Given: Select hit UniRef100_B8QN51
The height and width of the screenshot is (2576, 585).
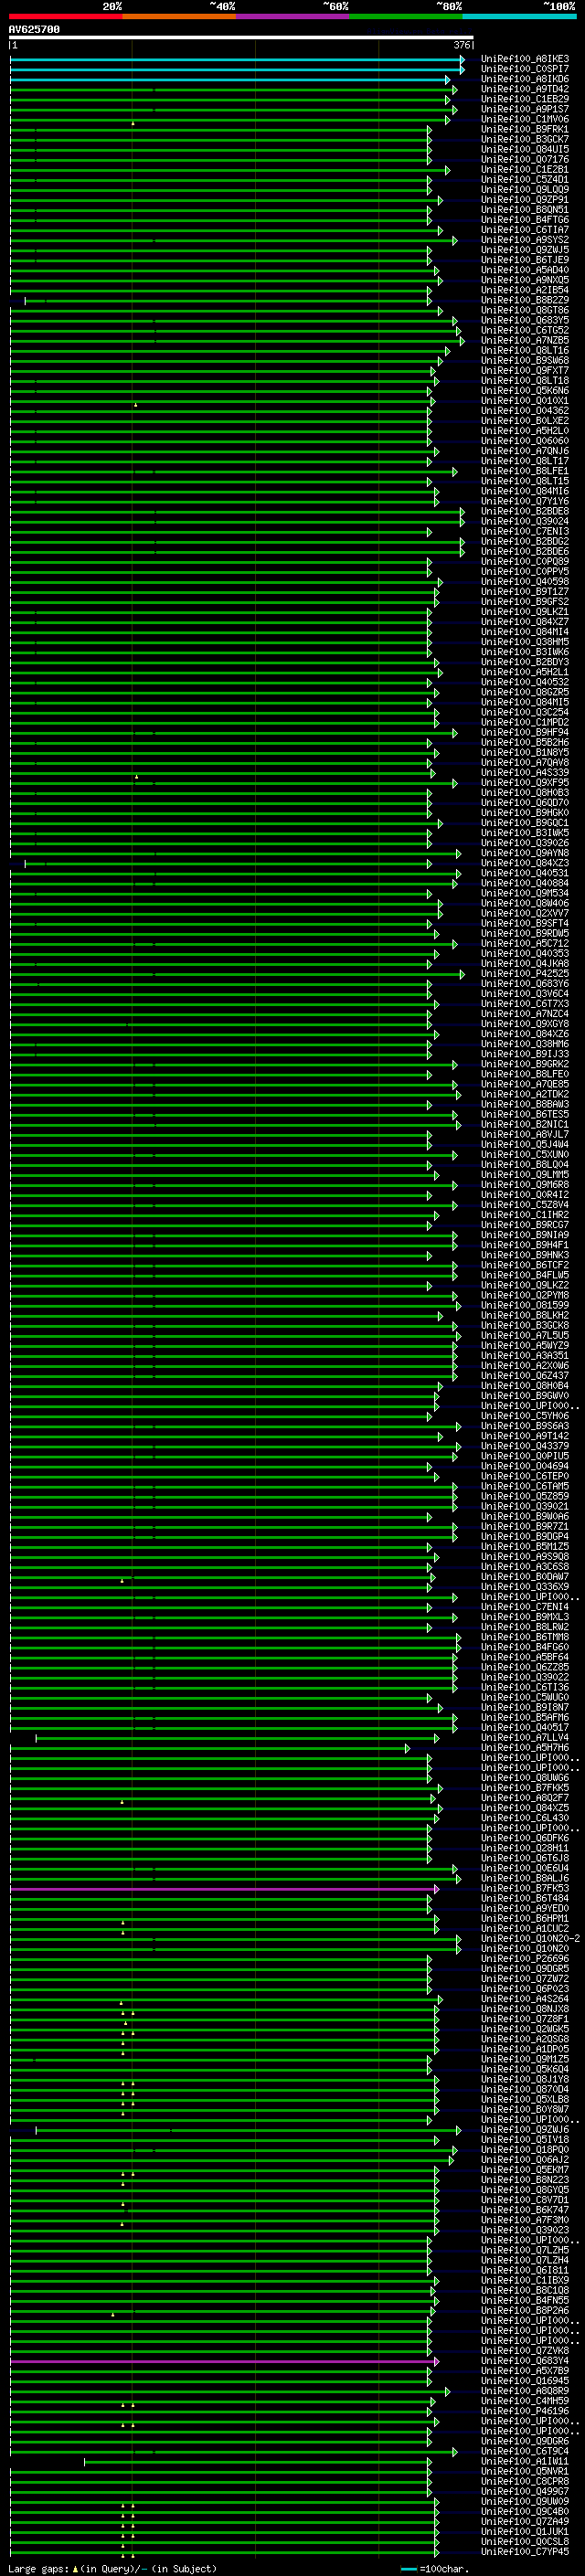Looking at the screenshot, I should click(x=525, y=210).
